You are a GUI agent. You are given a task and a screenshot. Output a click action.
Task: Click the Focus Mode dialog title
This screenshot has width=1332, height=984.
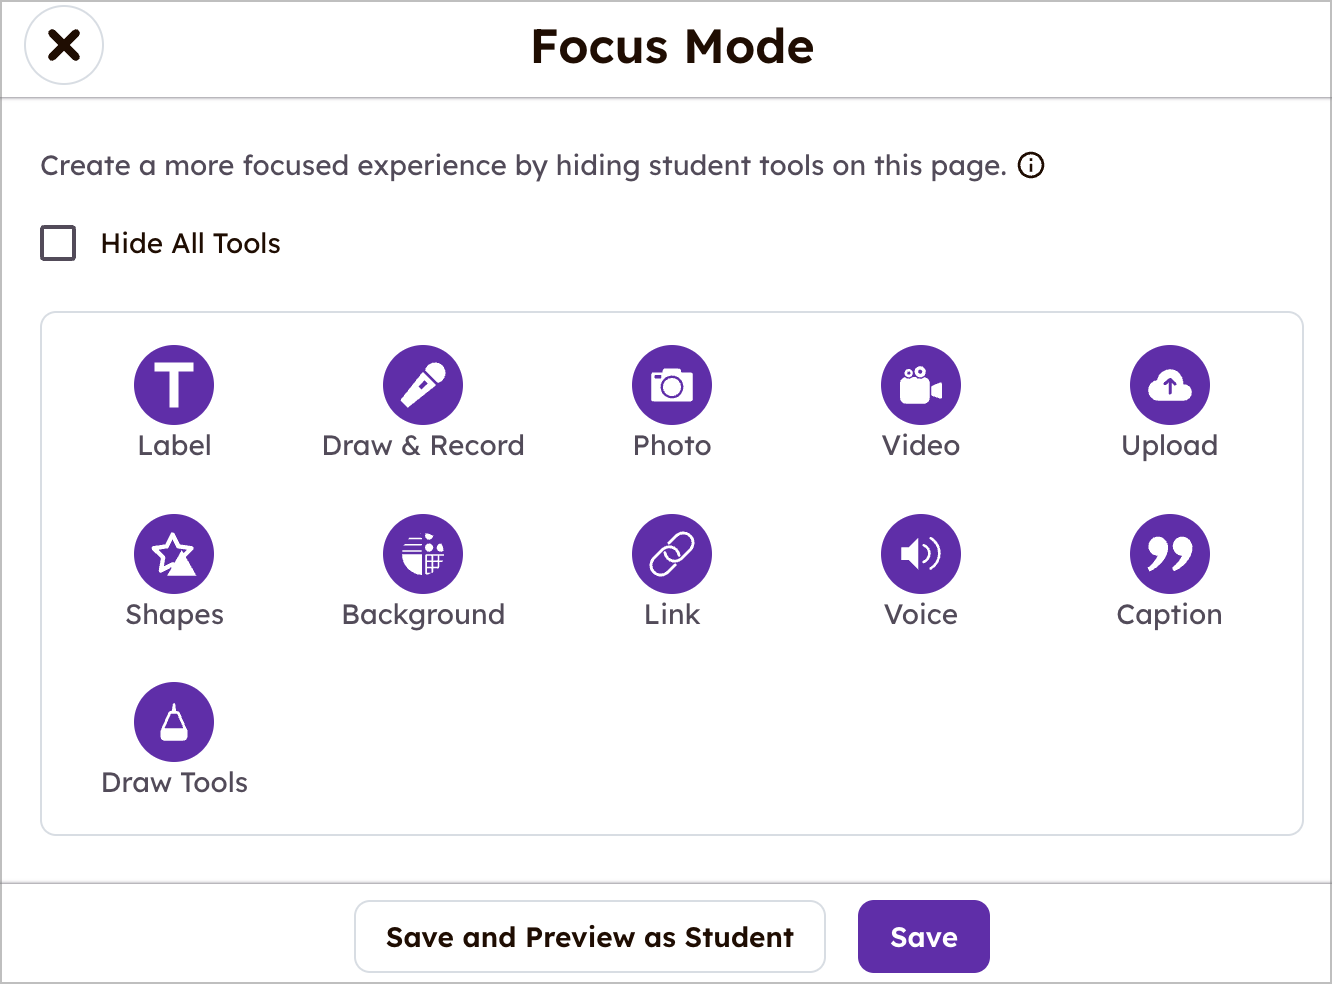click(x=672, y=46)
